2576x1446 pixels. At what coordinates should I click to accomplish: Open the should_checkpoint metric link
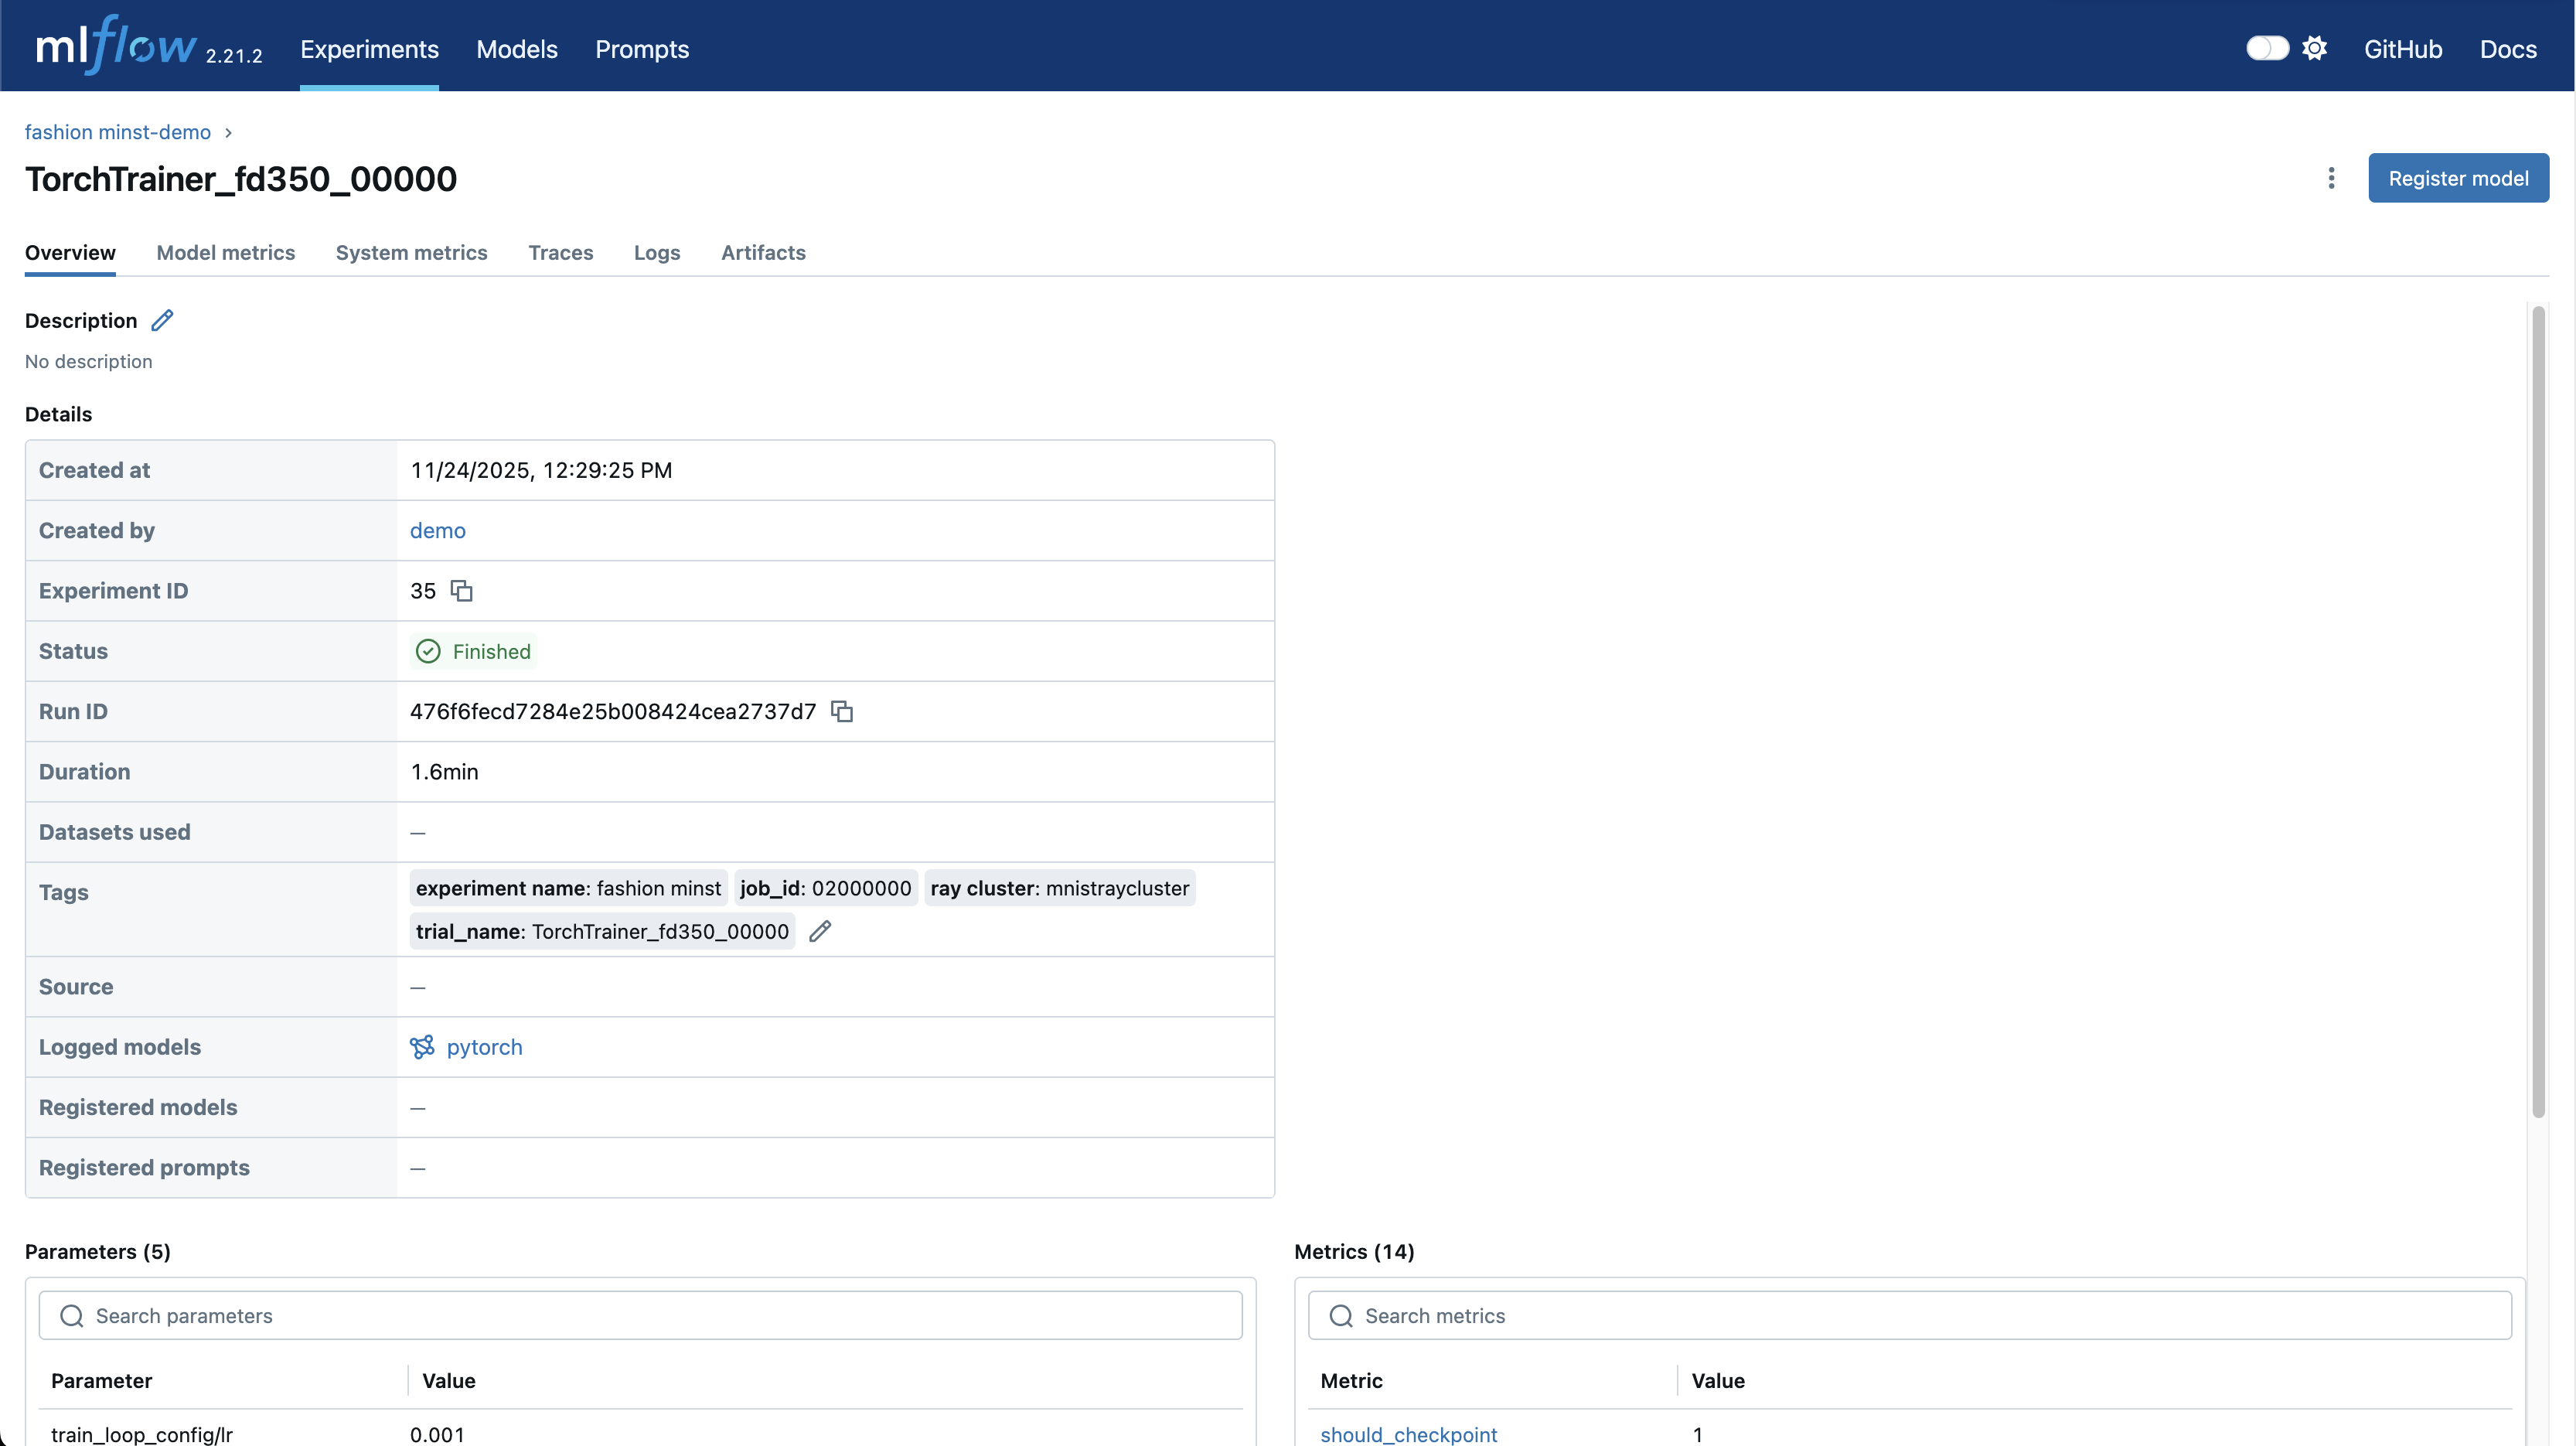(x=1408, y=1434)
